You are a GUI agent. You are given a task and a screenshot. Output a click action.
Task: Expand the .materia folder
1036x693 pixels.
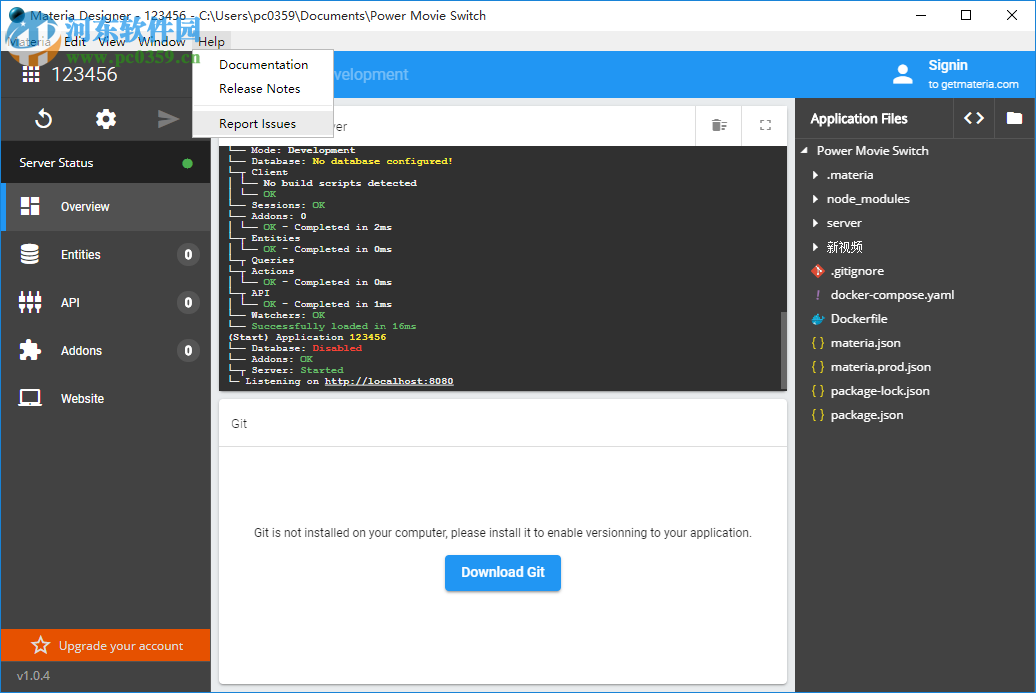(816, 175)
